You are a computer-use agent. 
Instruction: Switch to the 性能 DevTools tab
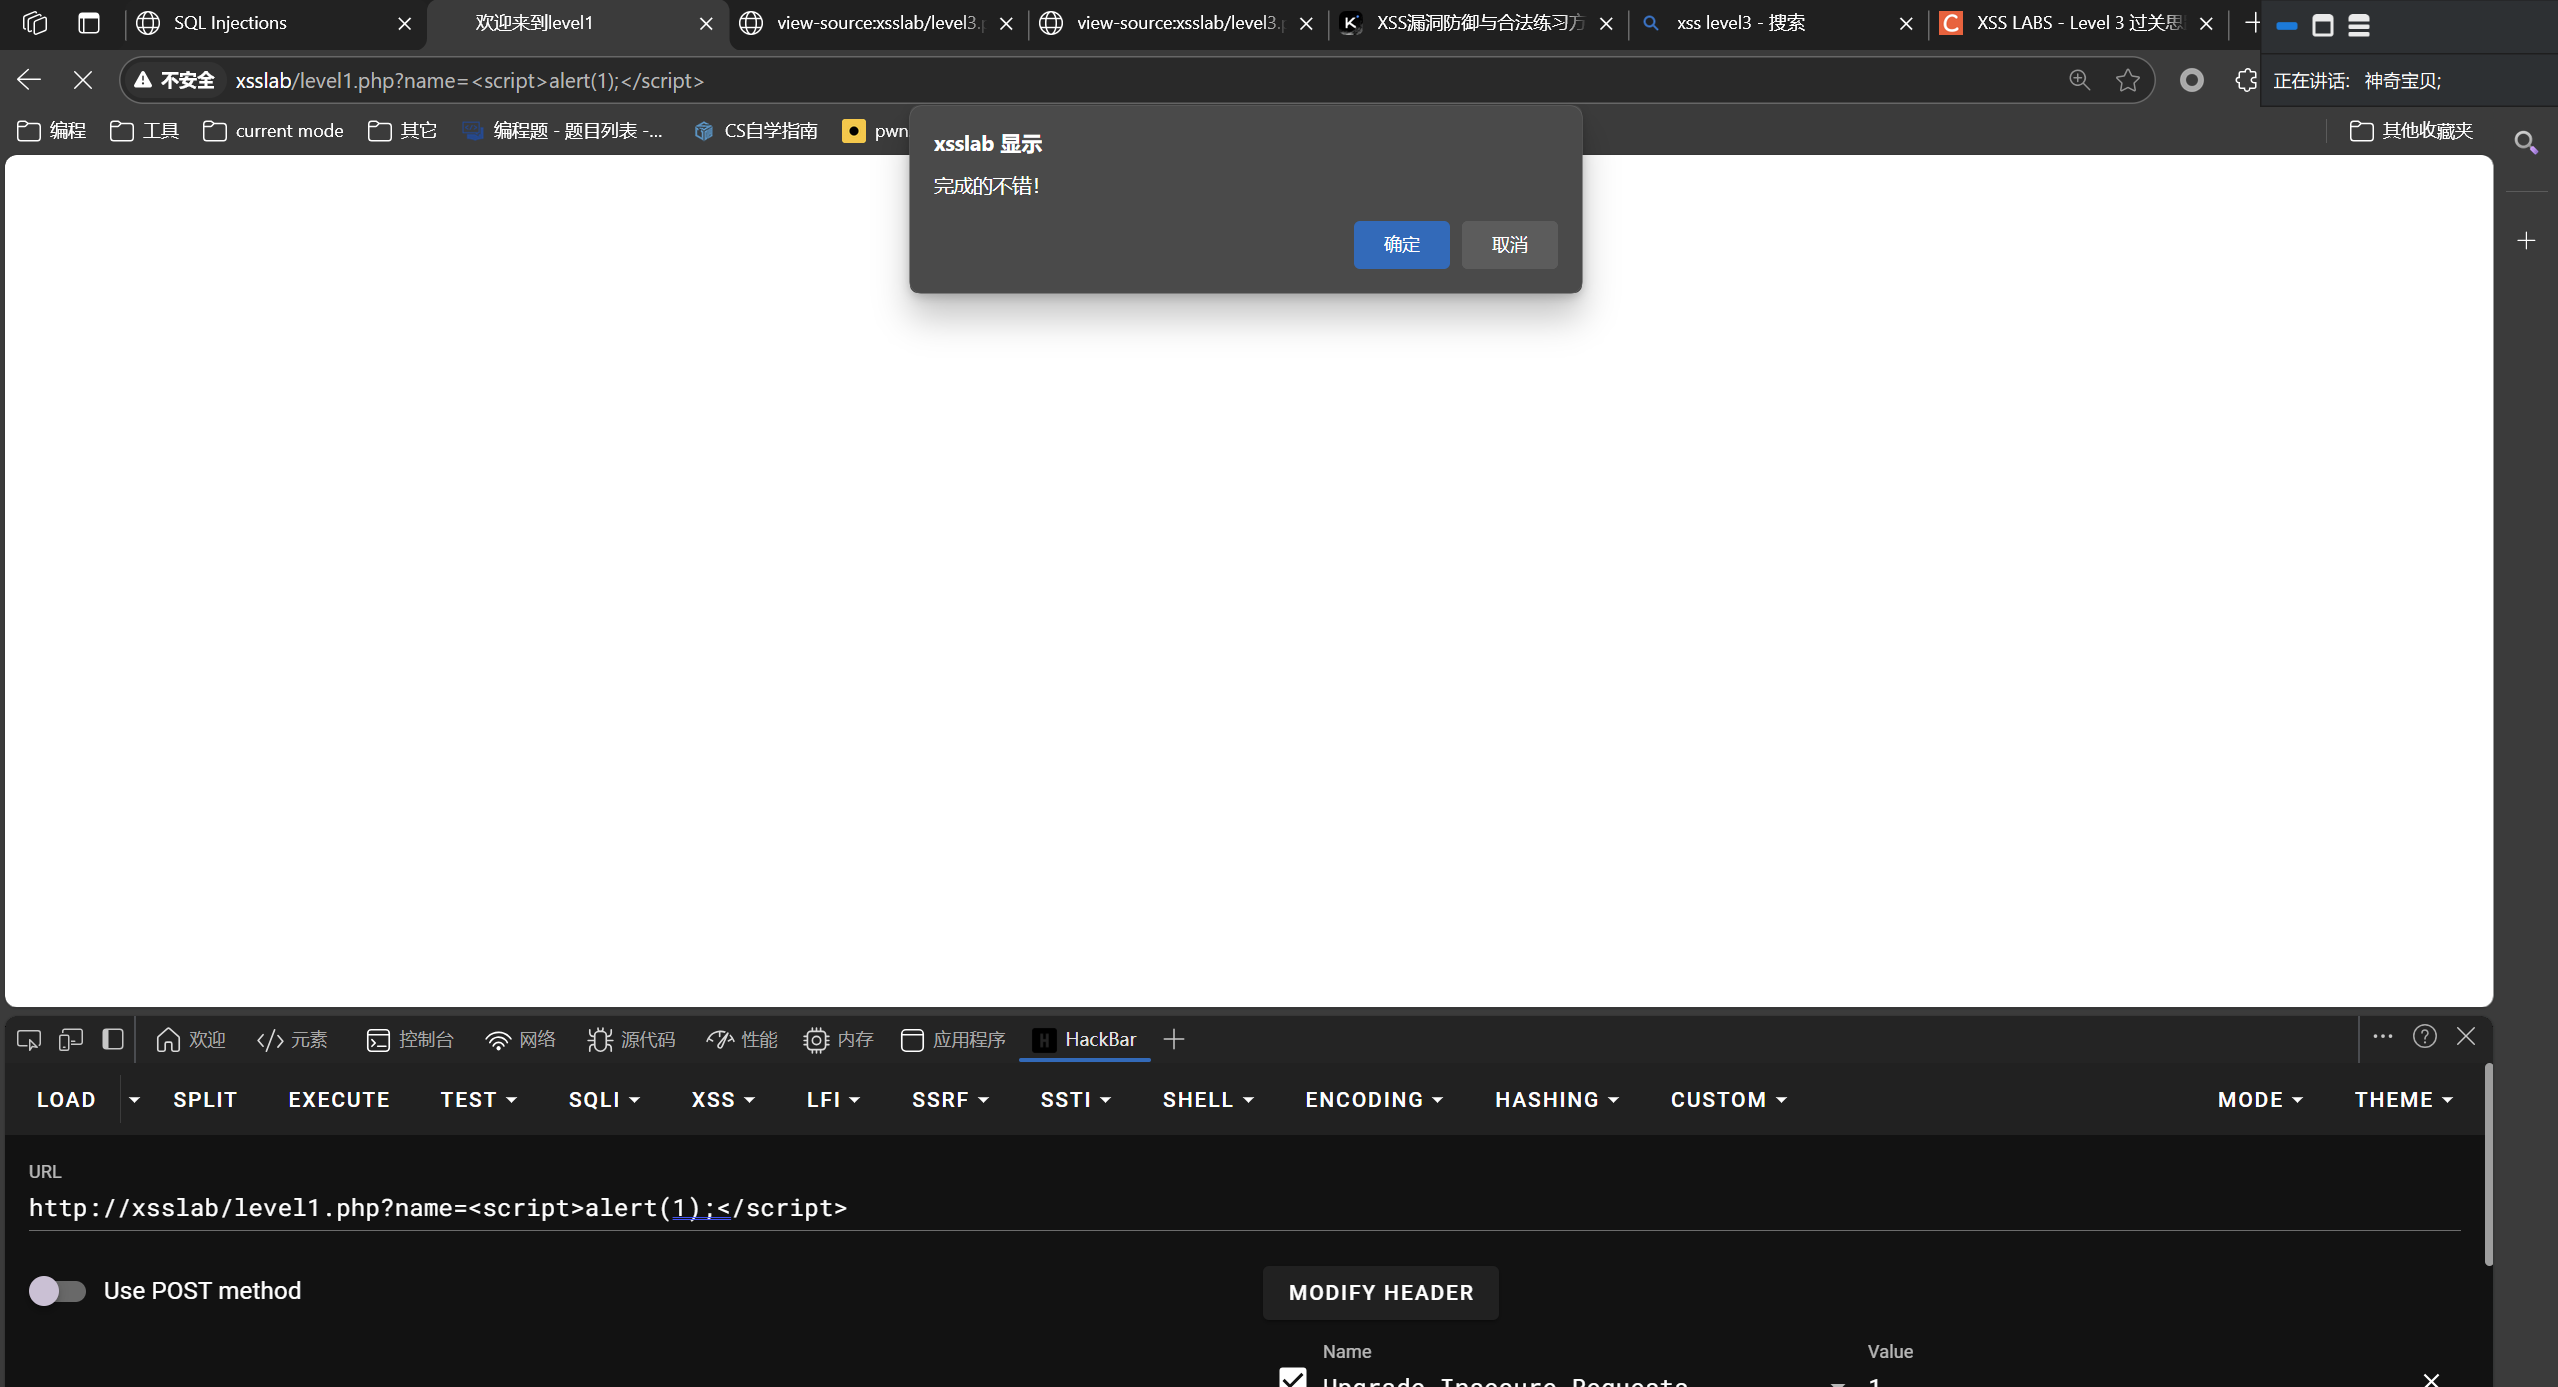click(x=742, y=1040)
